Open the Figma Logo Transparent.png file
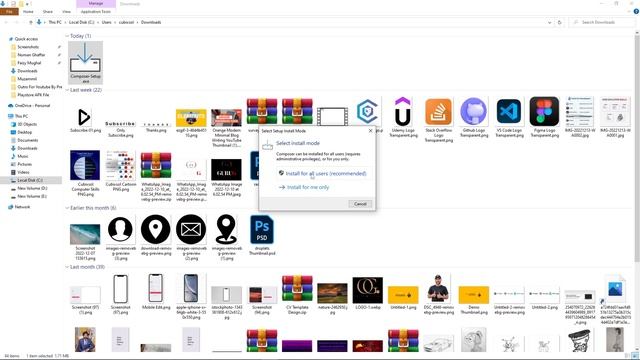This screenshot has width=640, height=360. (x=544, y=117)
